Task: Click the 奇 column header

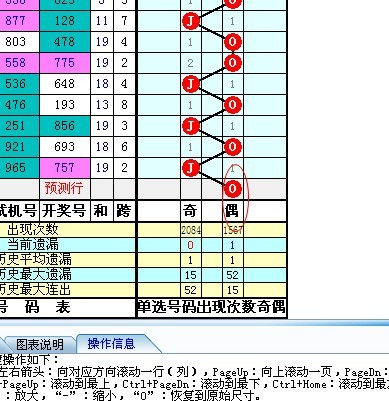Action: (x=190, y=211)
